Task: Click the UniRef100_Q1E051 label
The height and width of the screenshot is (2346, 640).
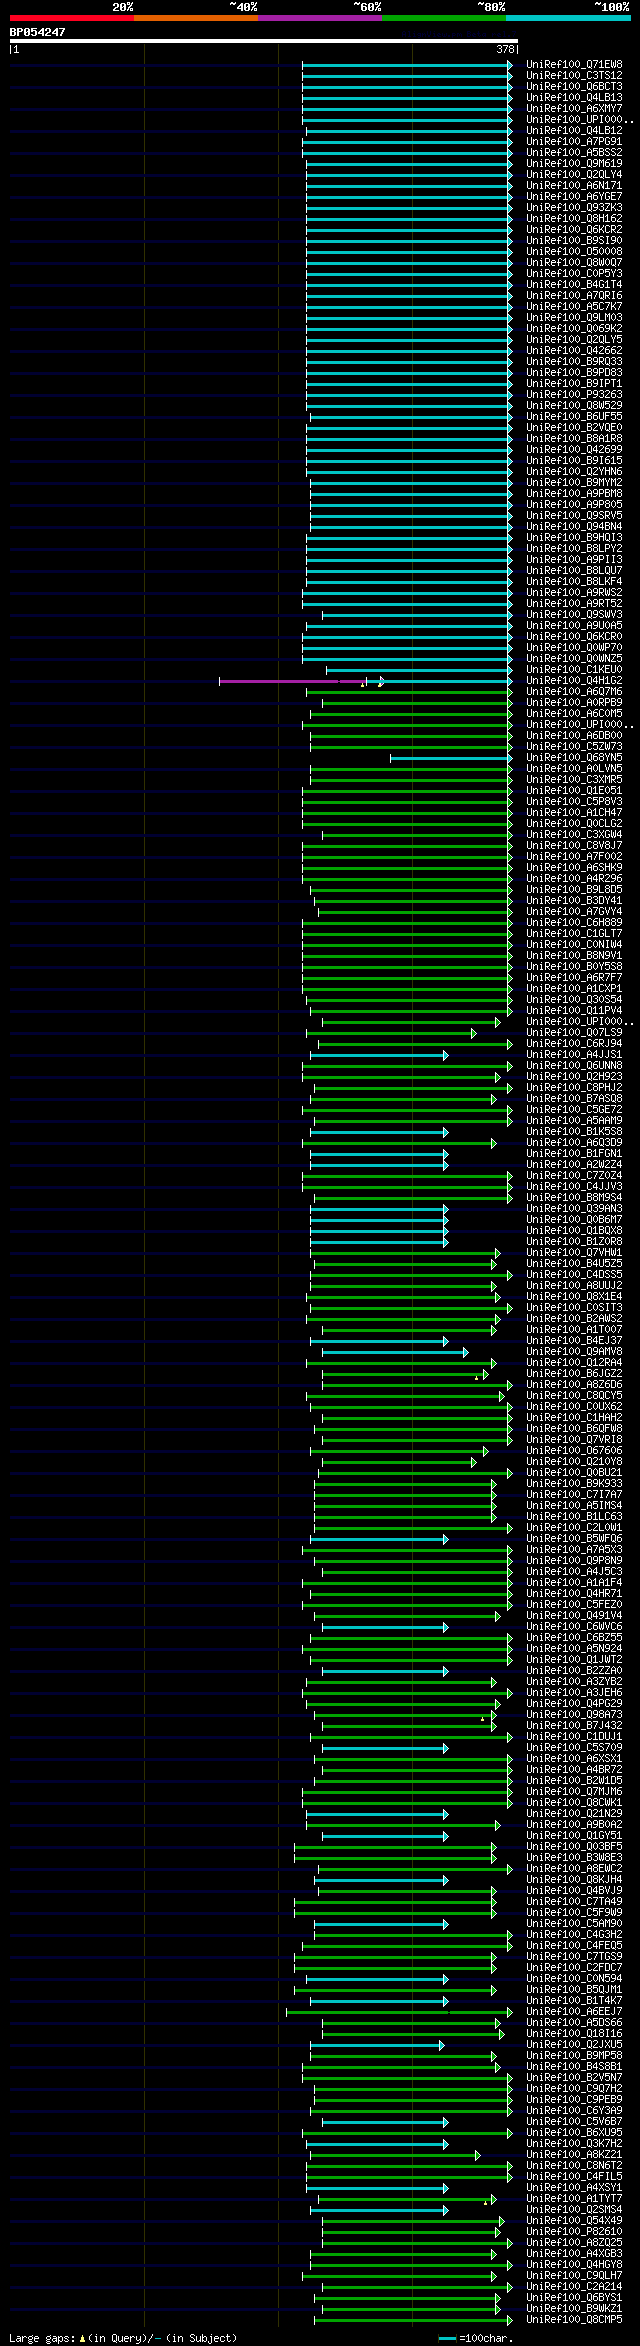Action: coord(574,790)
